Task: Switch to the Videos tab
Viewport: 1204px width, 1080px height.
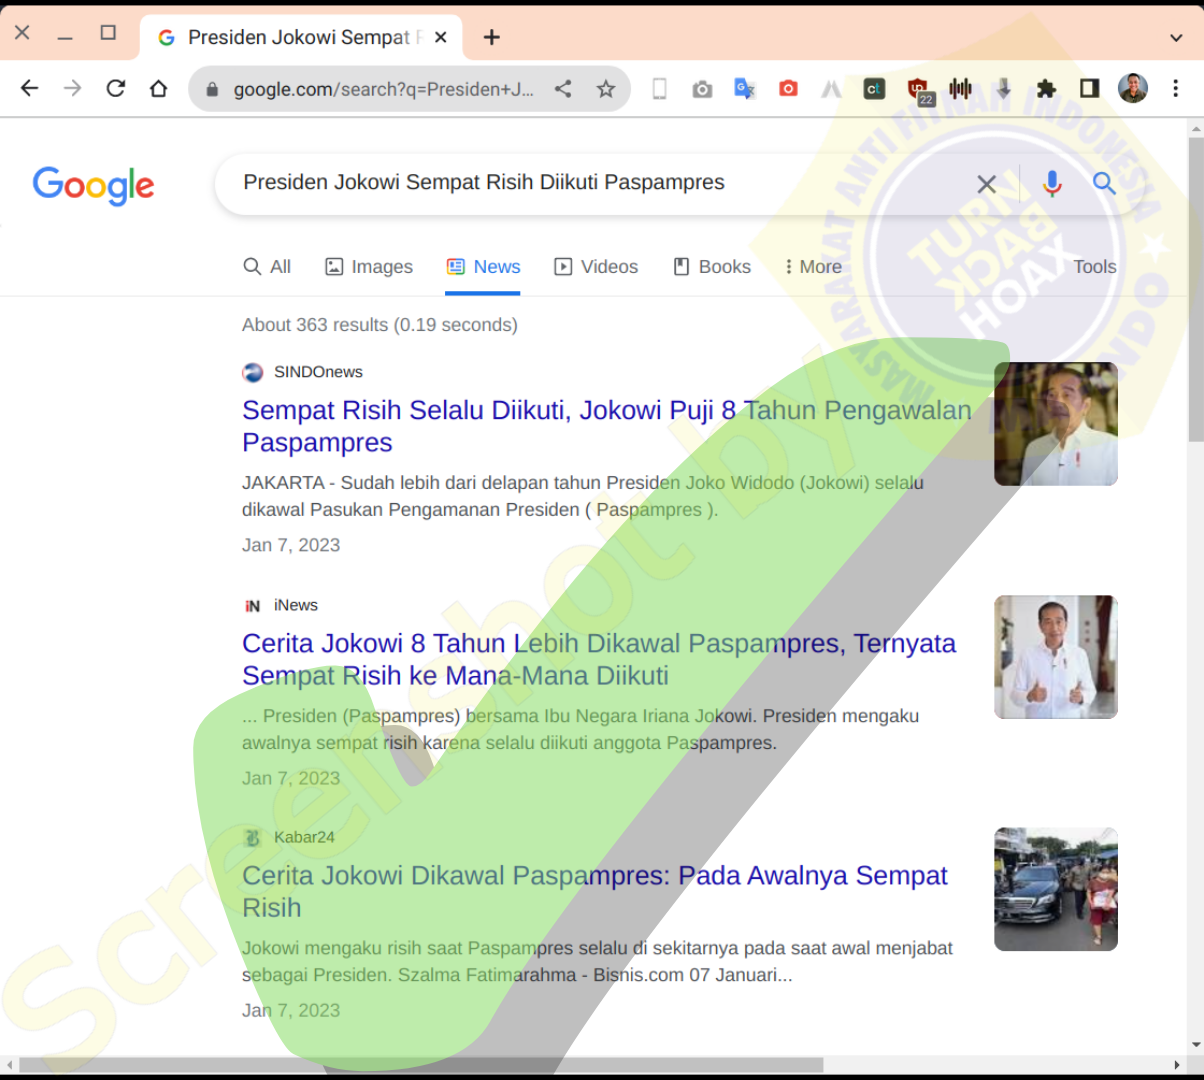Action: 596,267
